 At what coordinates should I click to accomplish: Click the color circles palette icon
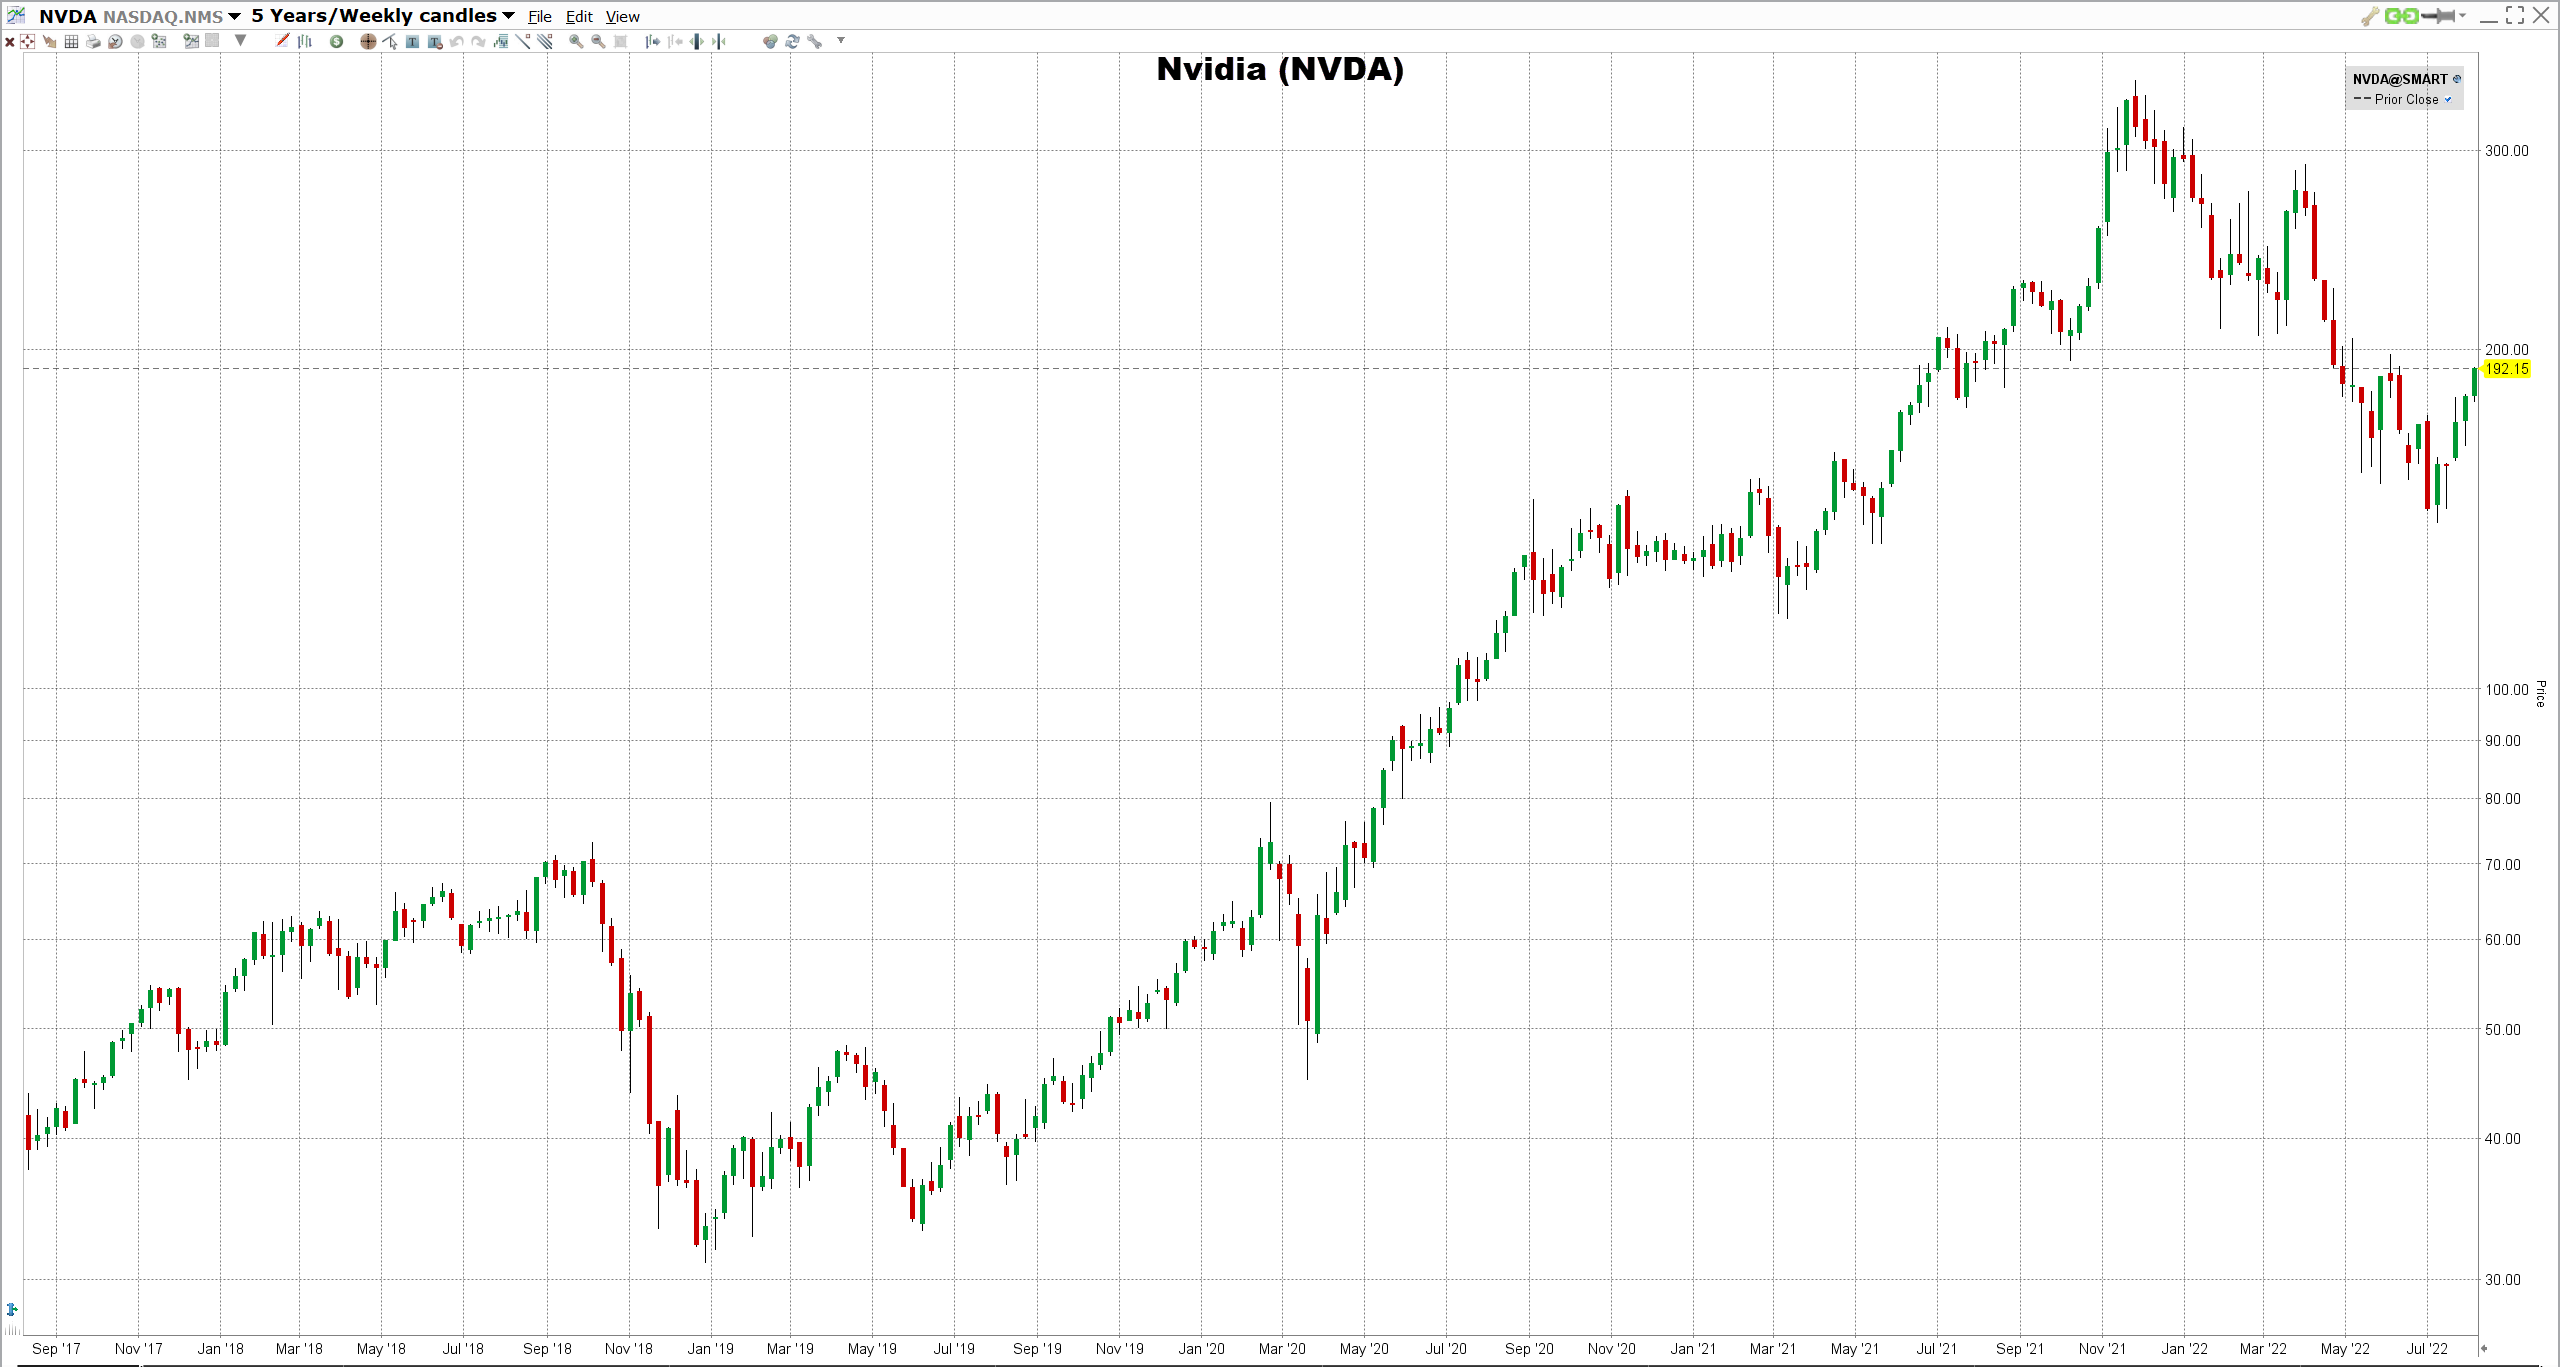[770, 41]
